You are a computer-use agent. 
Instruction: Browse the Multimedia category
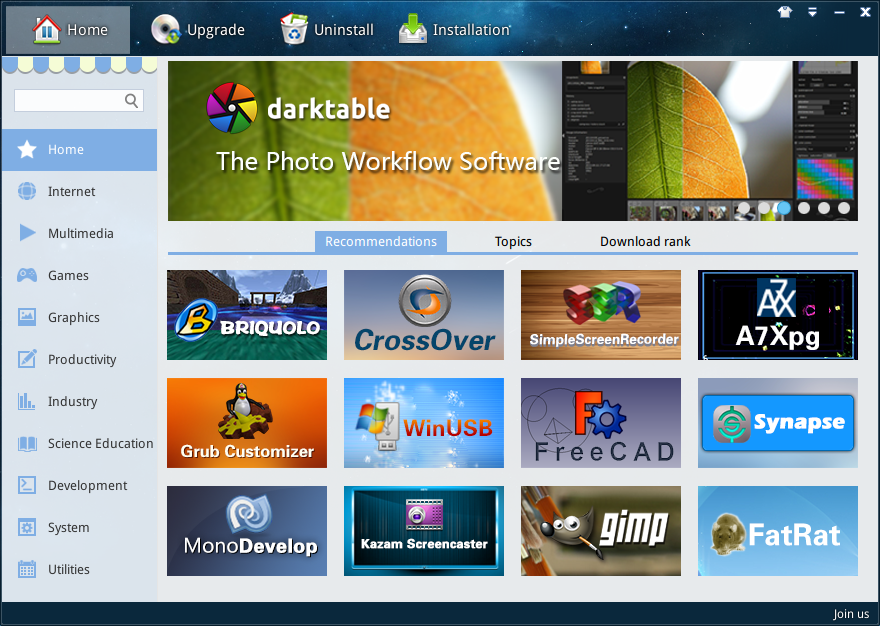pyautogui.click(x=79, y=234)
